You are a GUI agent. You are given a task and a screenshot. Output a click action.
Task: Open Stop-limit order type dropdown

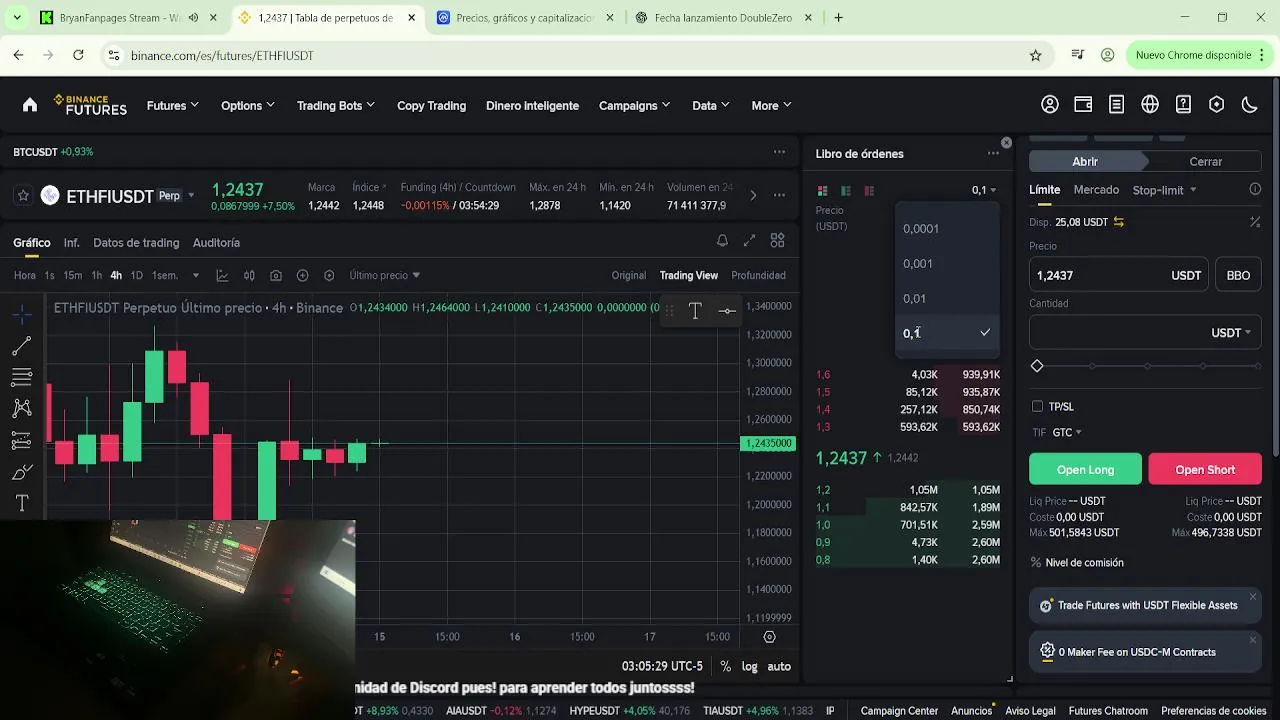1164,190
